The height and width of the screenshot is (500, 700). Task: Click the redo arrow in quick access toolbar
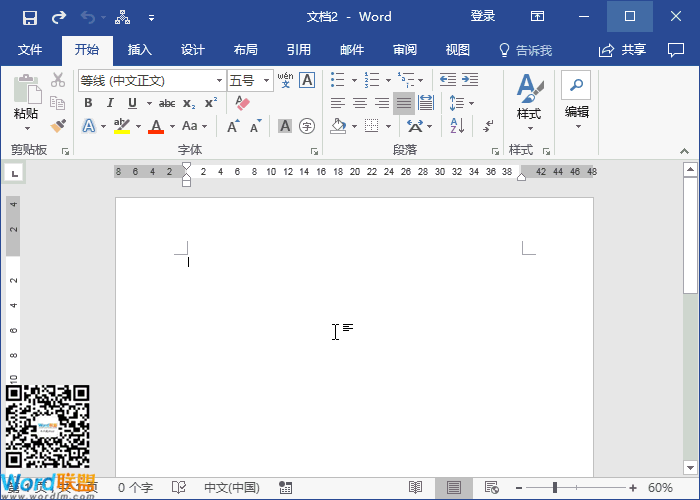pyautogui.click(x=59, y=17)
